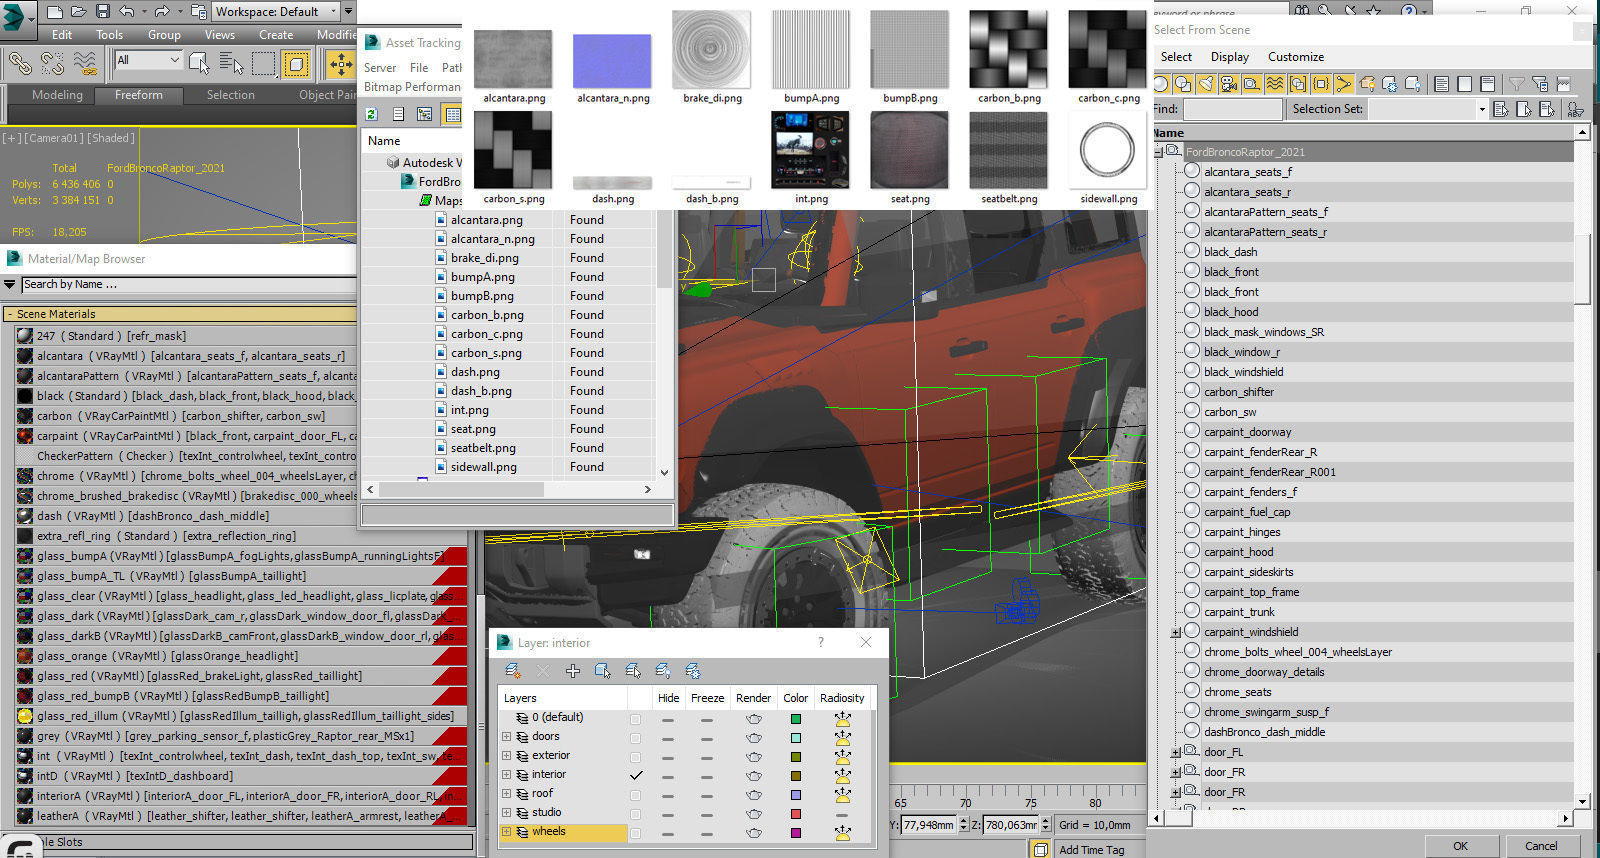Click the Bind to Space Warp icon
Image resolution: width=1600 pixels, height=858 pixels.
pyautogui.click(x=87, y=64)
